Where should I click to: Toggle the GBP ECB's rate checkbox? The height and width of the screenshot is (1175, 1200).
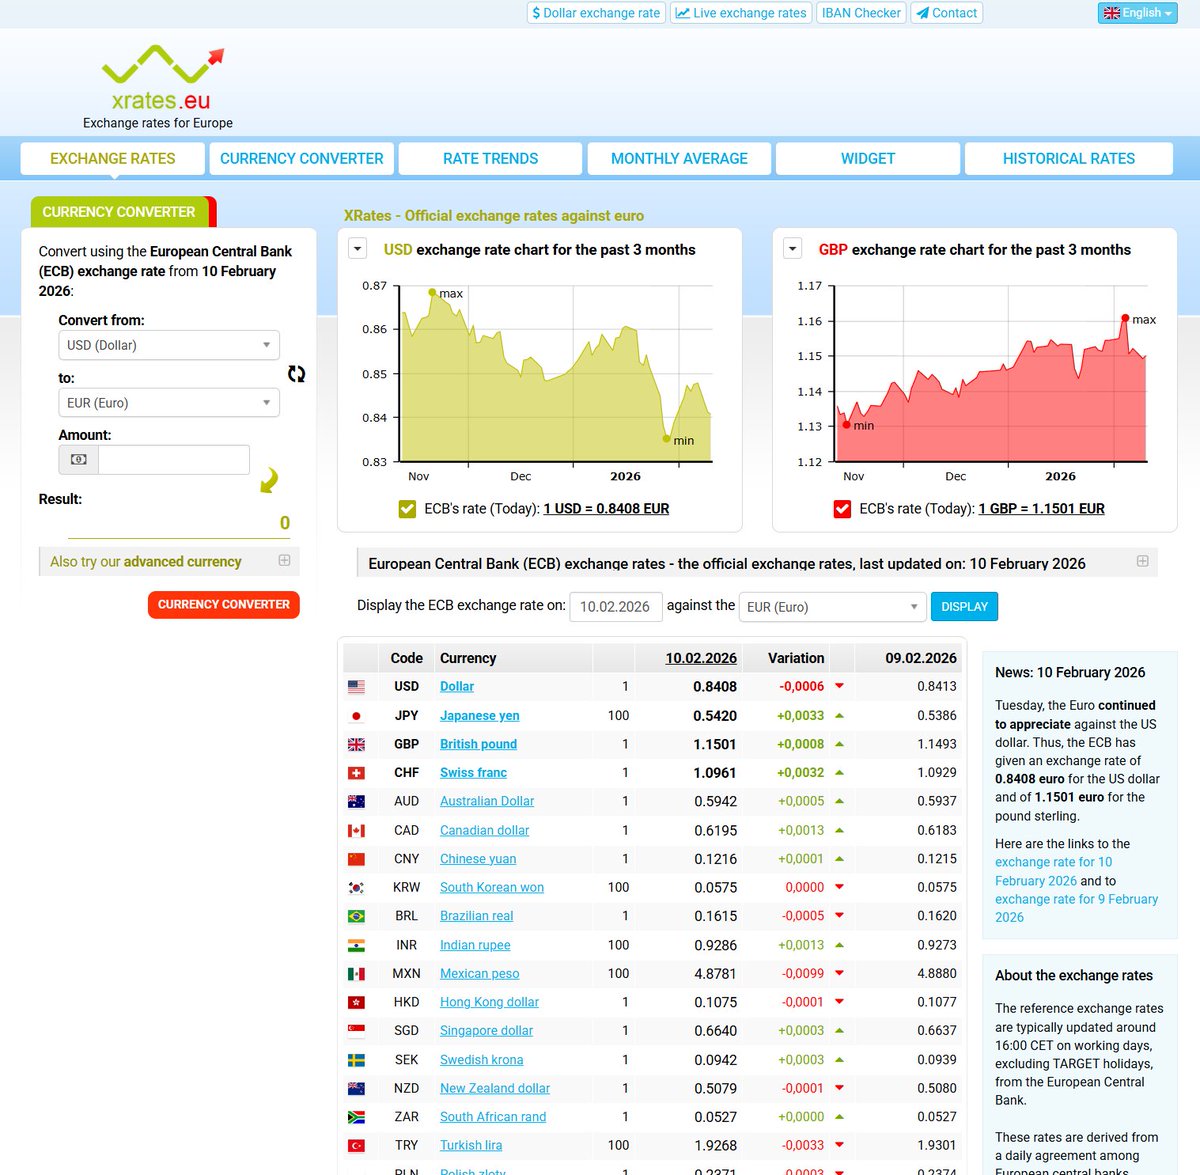[x=842, y=509]
